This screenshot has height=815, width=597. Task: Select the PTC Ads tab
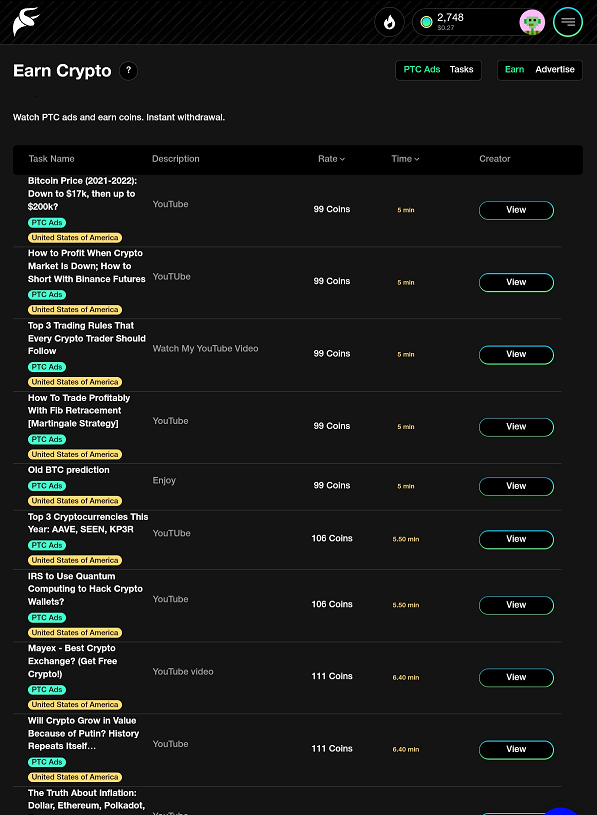tap(422, 70)
